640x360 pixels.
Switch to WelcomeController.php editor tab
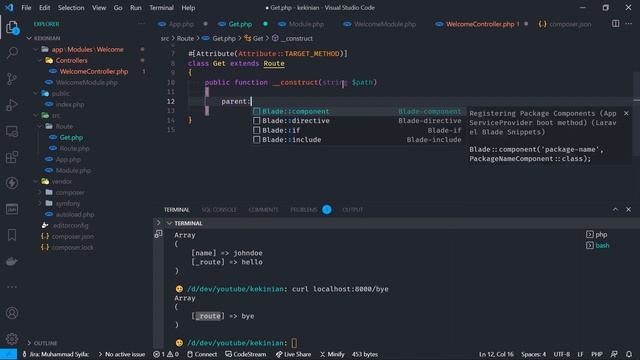coord(480,24)
